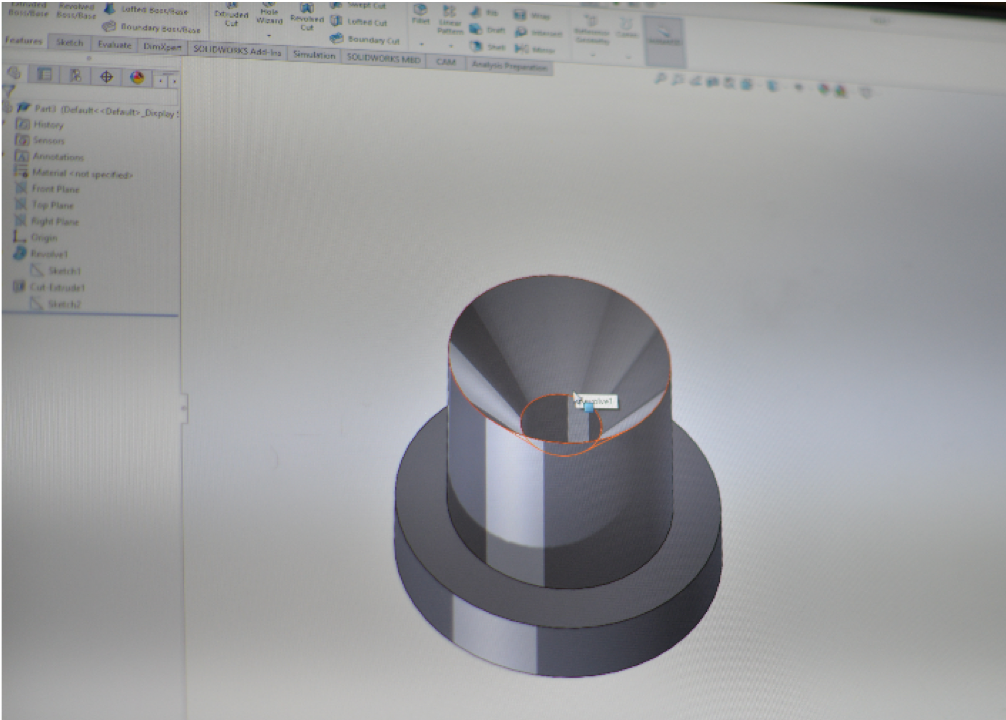Open the Hole Wizard tool
The height and width of the screenshot is (720, 1006).
pos(269,13)
